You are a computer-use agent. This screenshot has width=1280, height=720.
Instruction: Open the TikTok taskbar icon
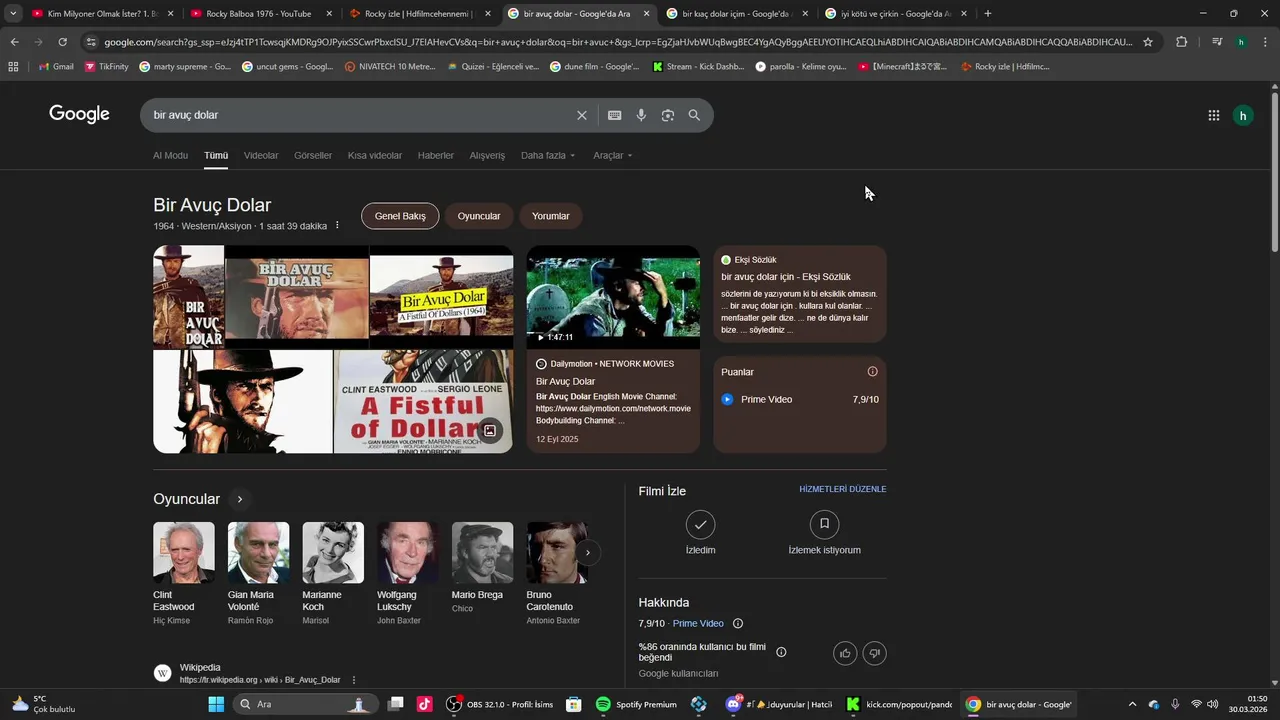coord(424,704)
